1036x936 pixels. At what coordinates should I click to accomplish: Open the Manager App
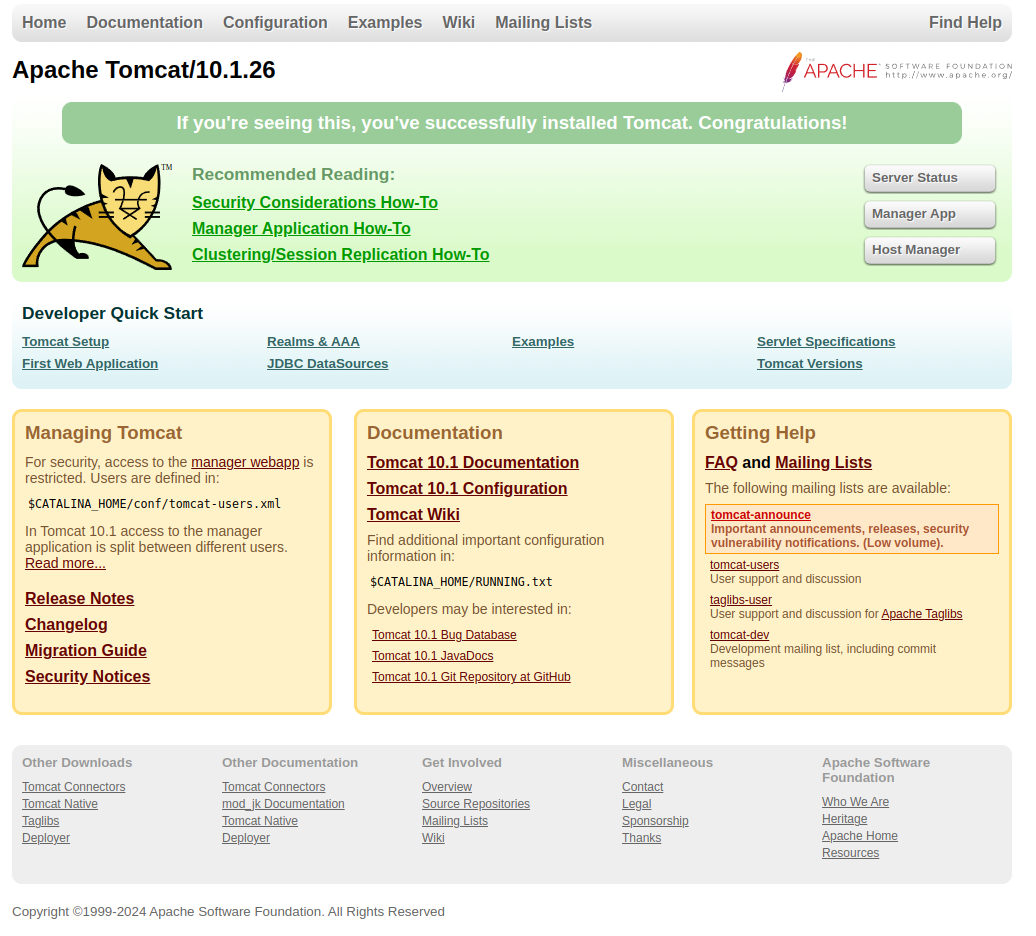(x=929, y=214)
